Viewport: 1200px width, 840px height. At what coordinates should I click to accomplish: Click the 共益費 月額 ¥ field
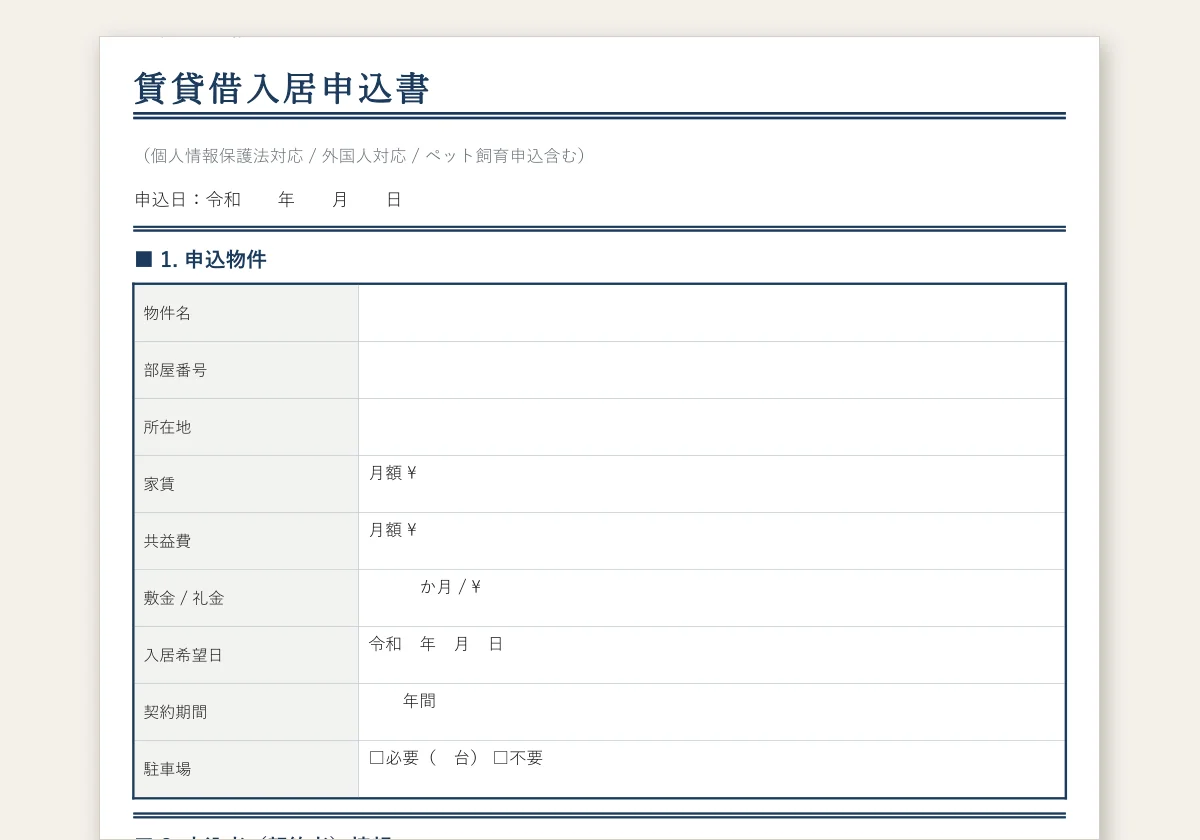tap(711, 541)
